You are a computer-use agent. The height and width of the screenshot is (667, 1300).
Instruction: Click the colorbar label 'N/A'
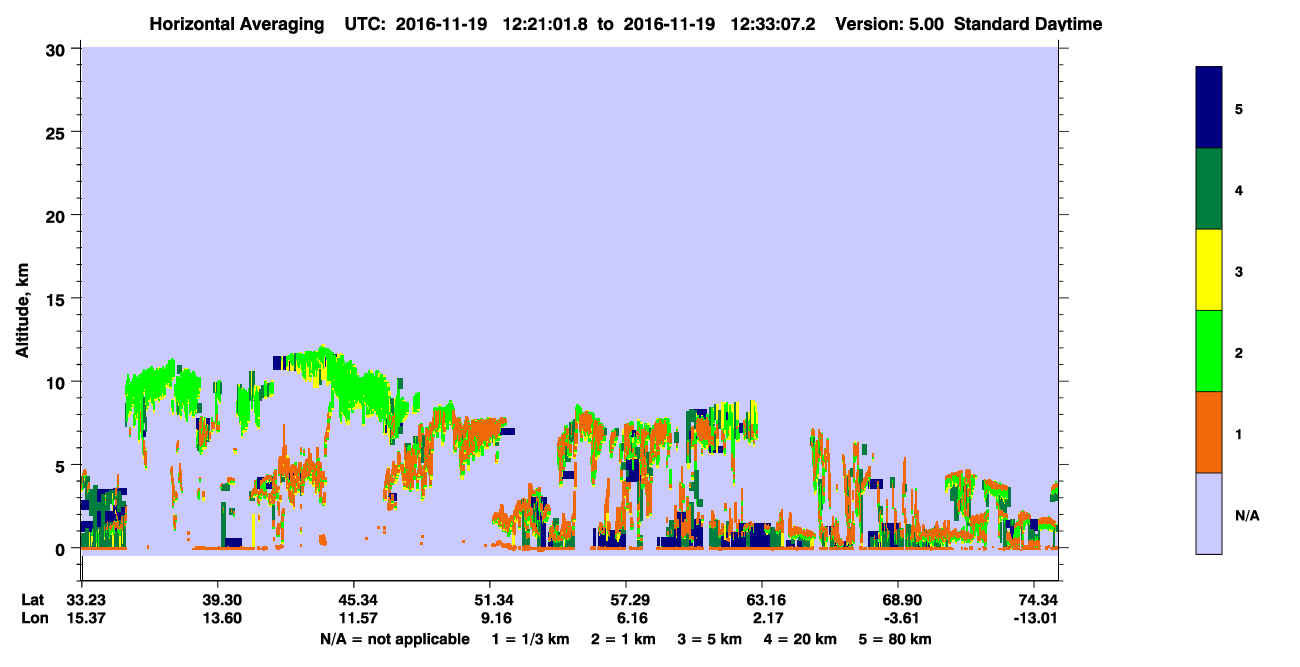coord(1247,516)
